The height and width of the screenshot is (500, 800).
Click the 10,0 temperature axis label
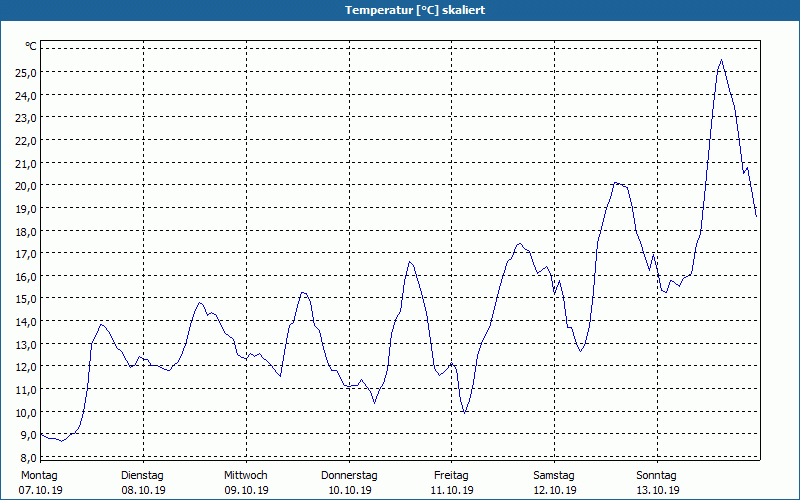tap(26, 413)
